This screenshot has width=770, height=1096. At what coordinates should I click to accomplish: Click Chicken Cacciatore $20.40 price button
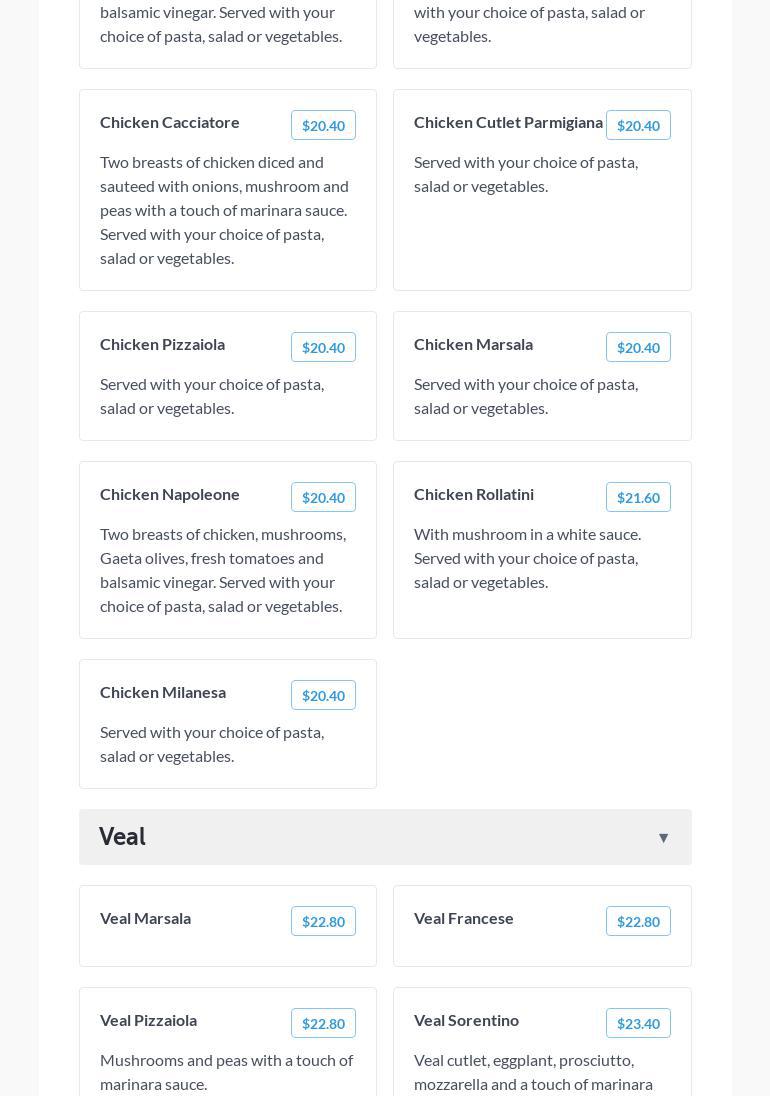point(323,125)
